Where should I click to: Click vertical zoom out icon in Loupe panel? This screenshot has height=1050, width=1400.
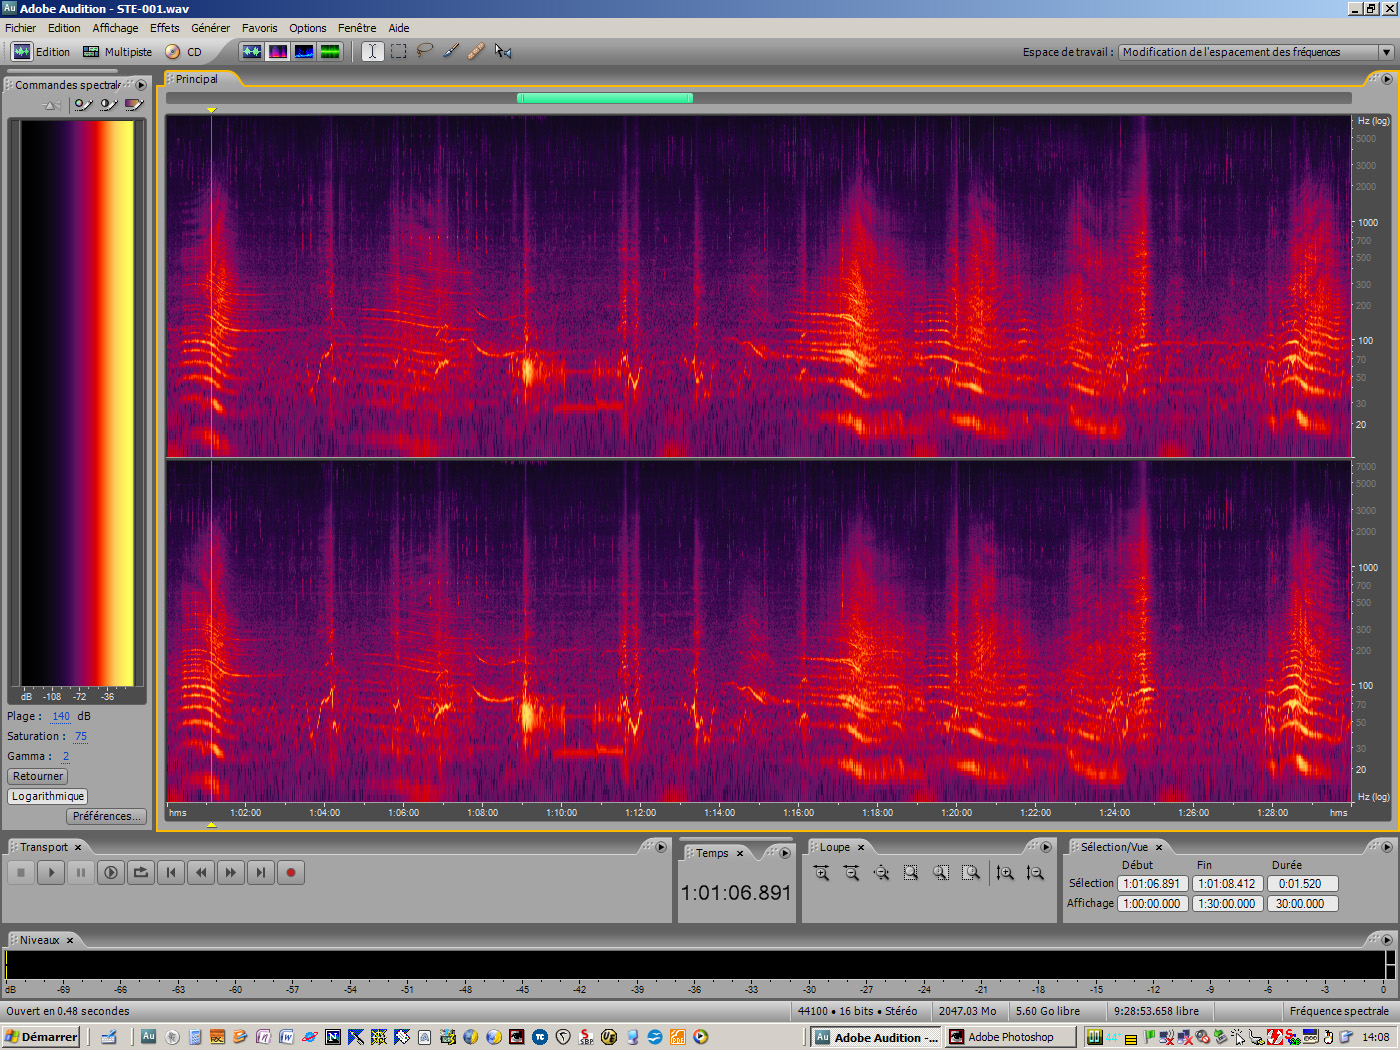point(1035,872)
